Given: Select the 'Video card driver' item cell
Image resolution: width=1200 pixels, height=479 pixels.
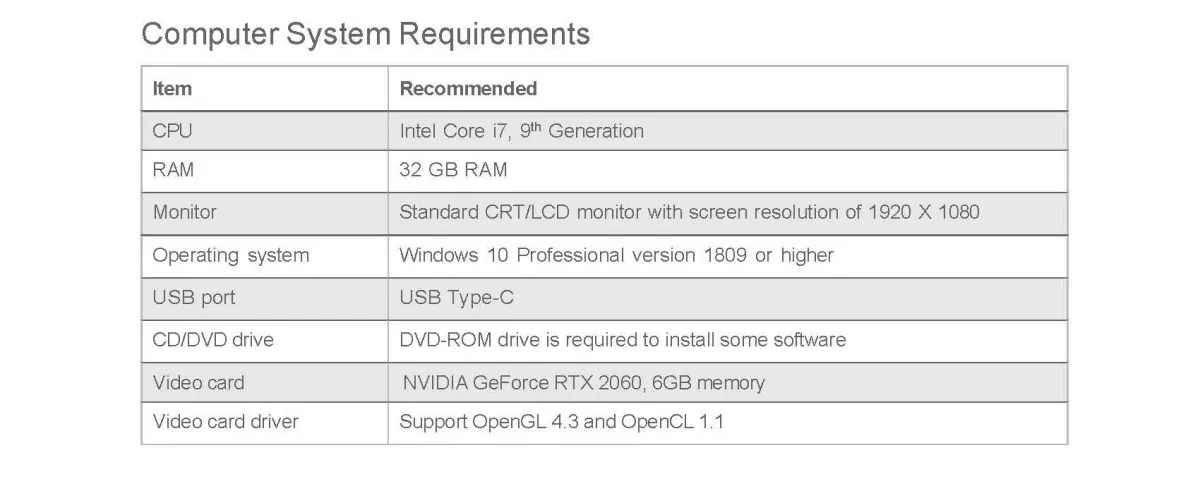Looking at the screenshot, I should point(225,422).
